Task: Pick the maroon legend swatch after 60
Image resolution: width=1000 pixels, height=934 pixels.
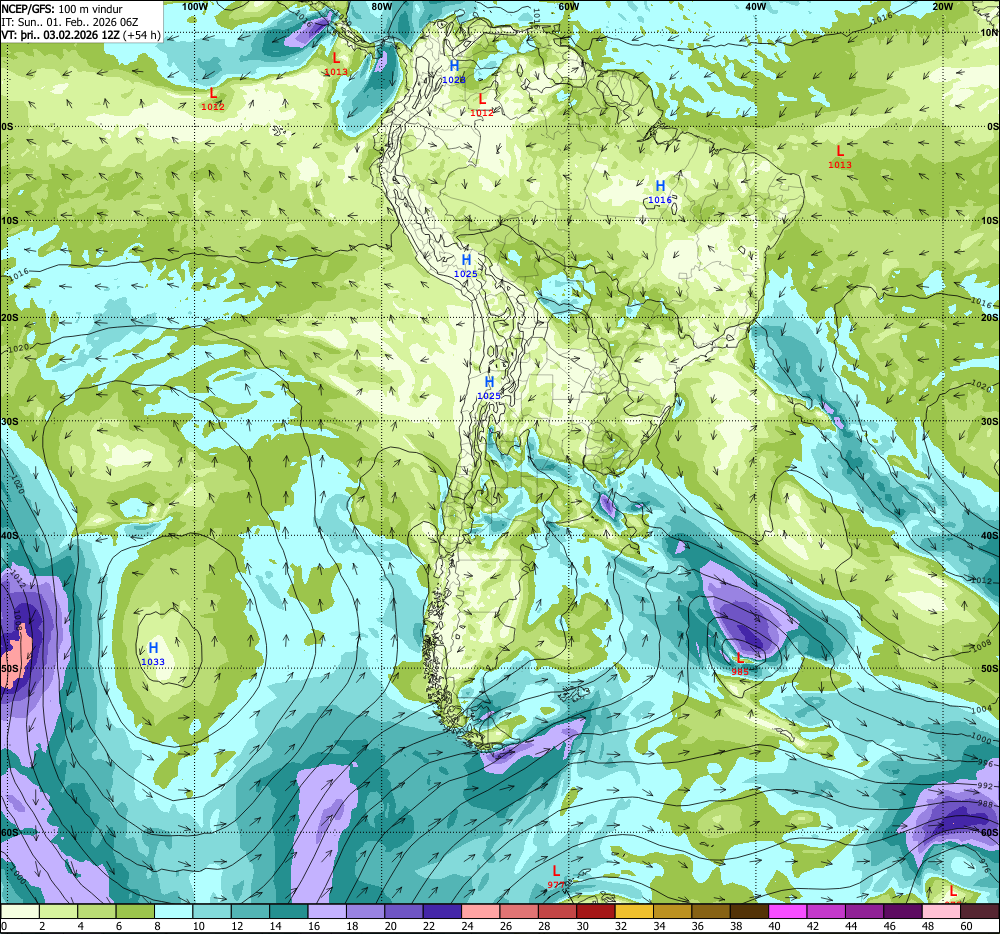Action: pyautogui.click(x=980, y=912)
